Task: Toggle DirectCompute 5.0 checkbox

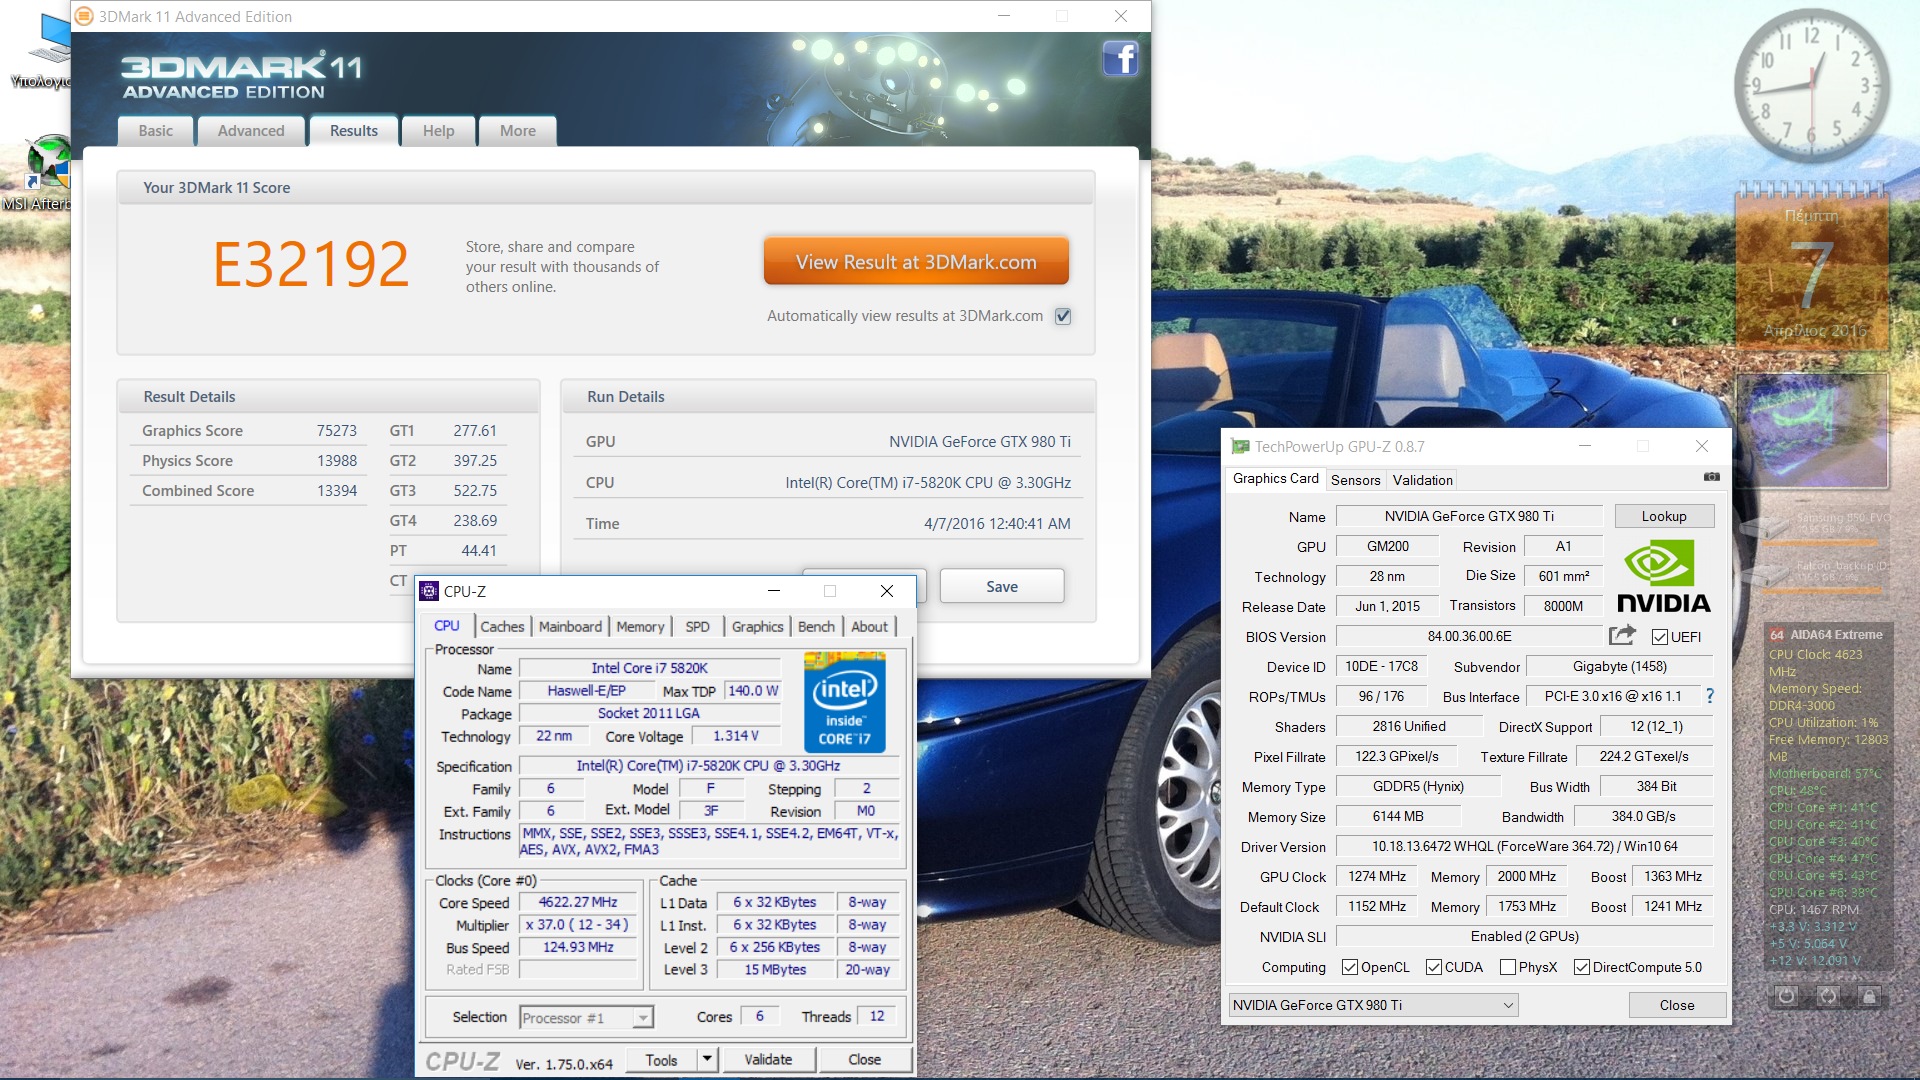Action: click(1582, 967)
